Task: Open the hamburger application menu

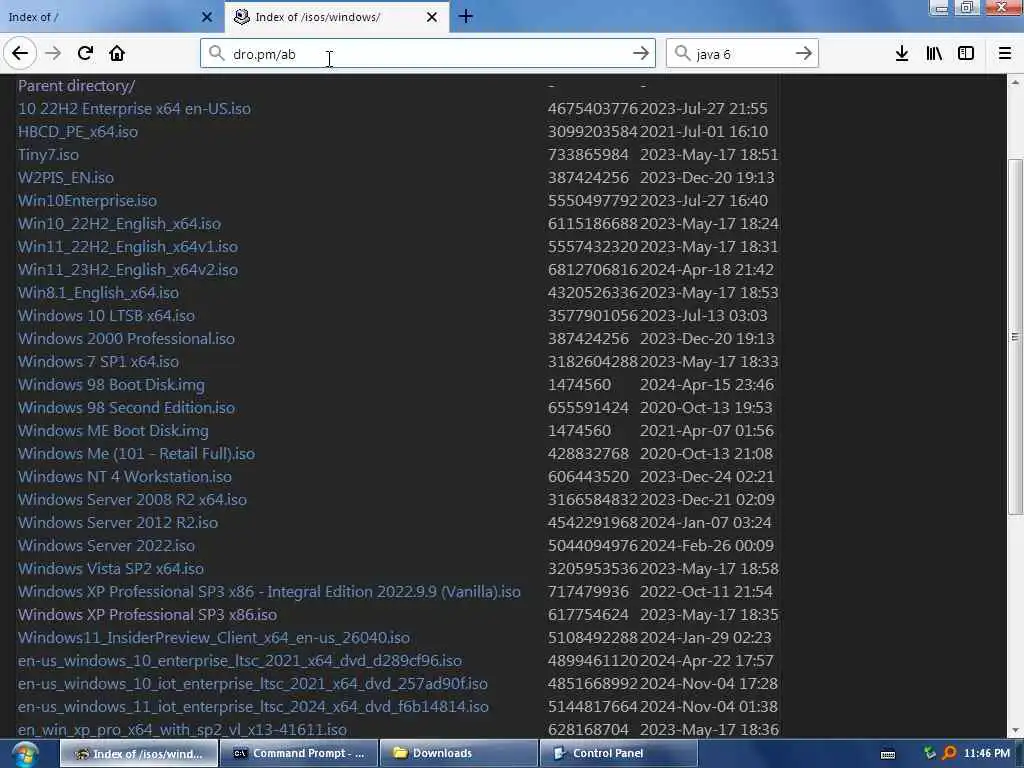Action: tap(1004, 54)
